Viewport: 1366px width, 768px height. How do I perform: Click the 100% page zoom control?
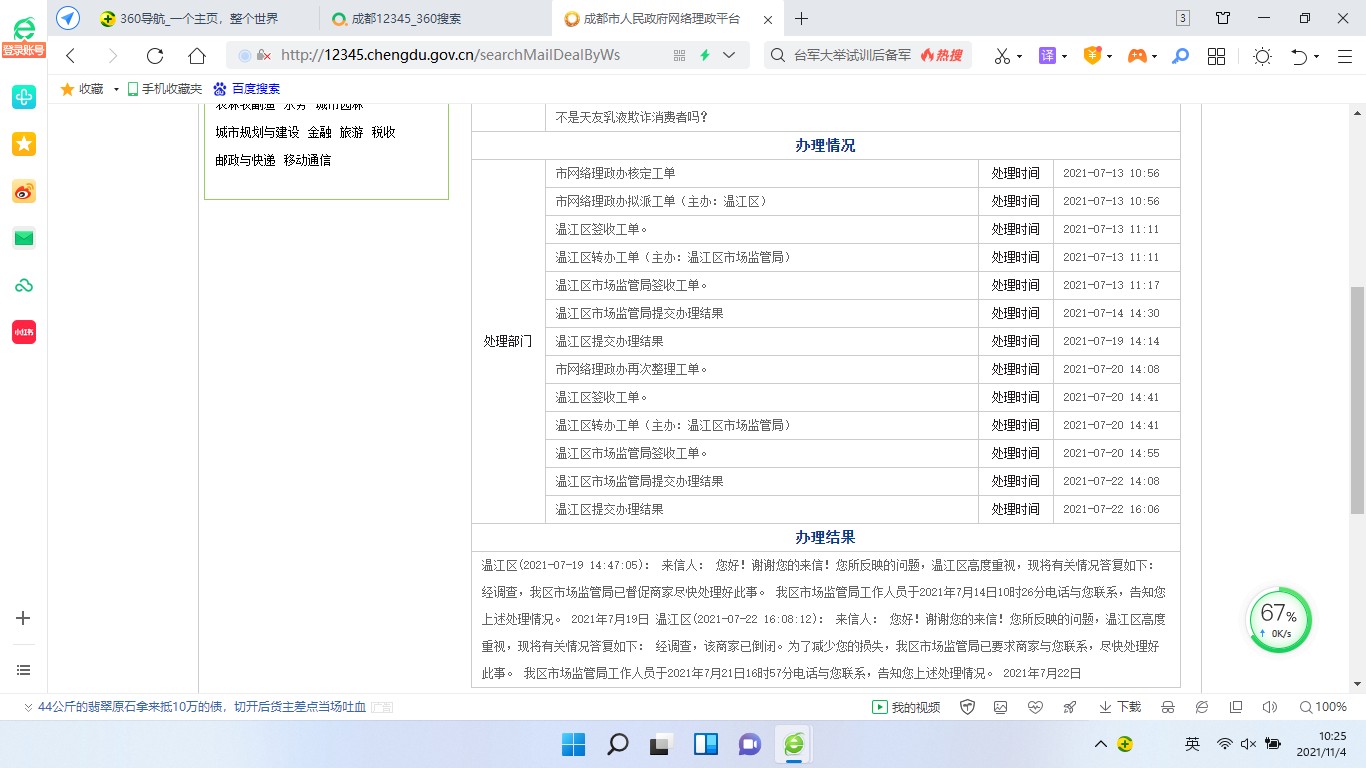tap(1322, 707)
